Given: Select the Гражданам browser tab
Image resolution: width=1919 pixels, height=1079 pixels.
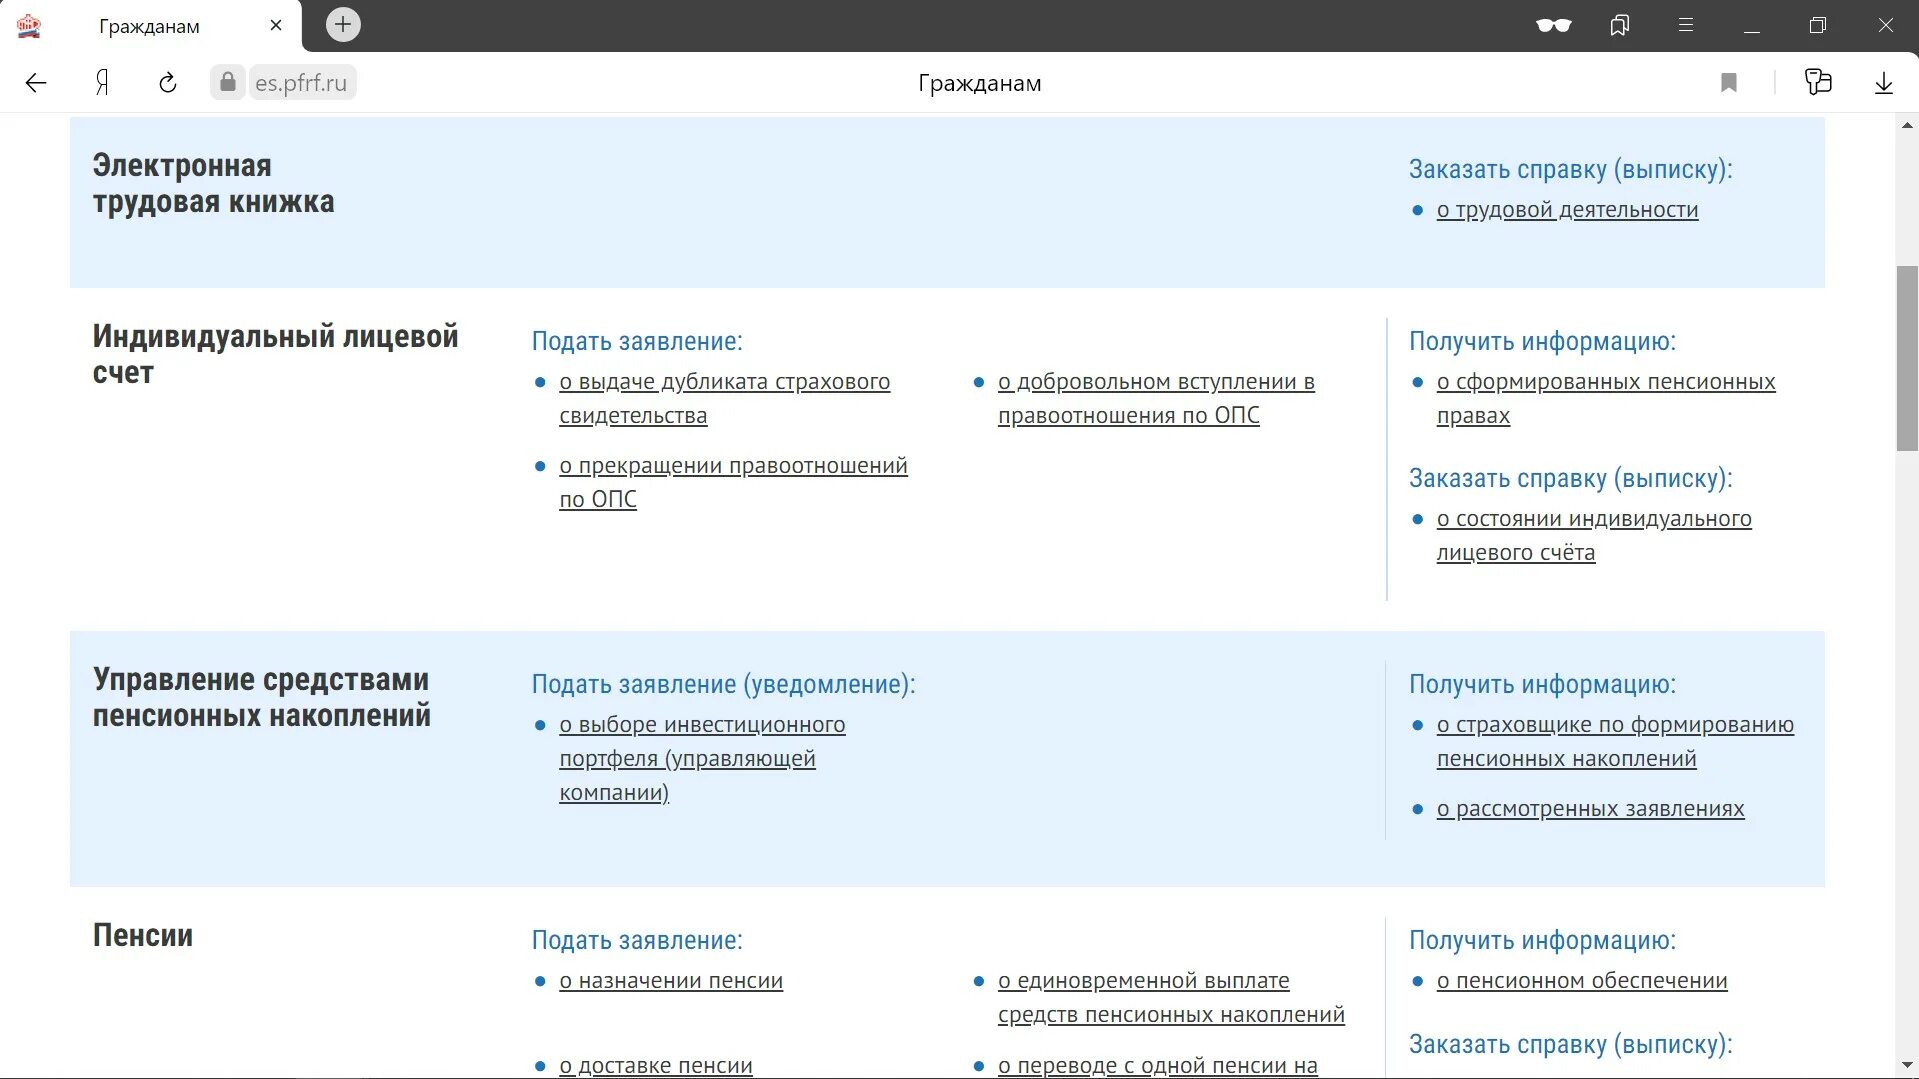Looking at the screenshot, I should [x=150, y=26].
